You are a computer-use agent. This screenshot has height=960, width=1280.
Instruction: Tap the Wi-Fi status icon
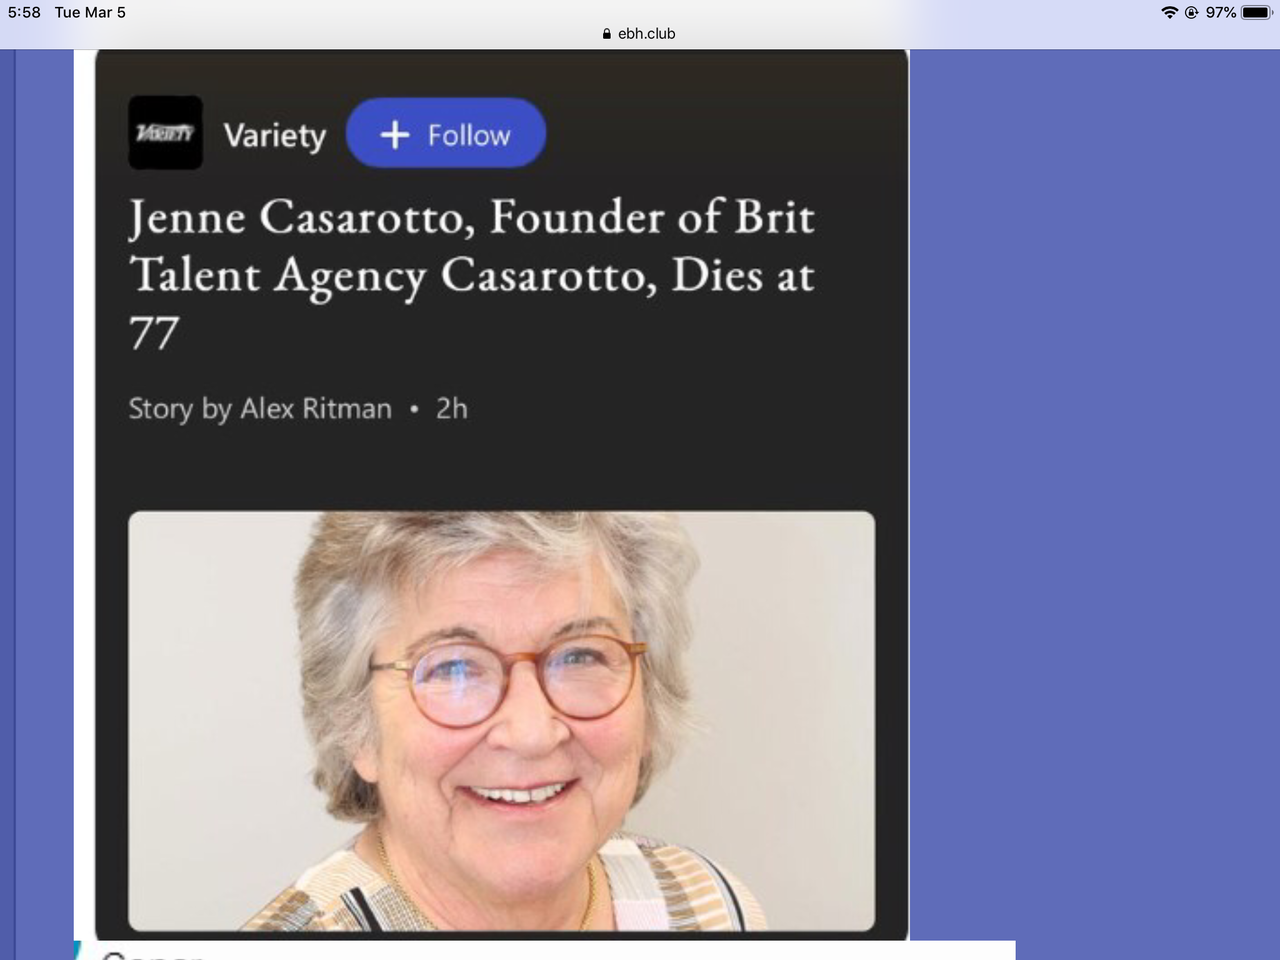1169,12
